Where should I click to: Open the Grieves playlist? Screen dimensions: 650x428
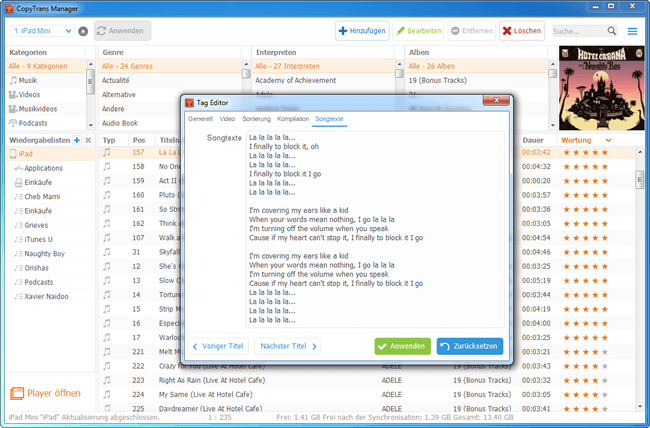pyautogui.click(x=51, y=225)
